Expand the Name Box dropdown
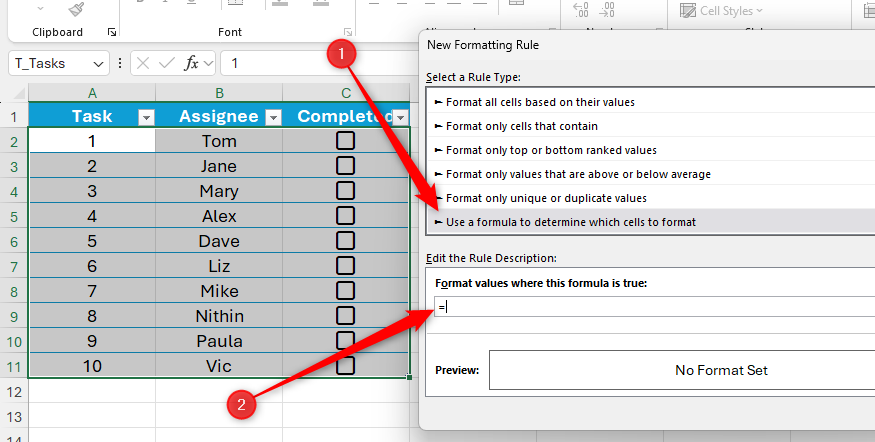Viewport: 875px width, 442px height. pyautogui.click(x=98, y=63)
